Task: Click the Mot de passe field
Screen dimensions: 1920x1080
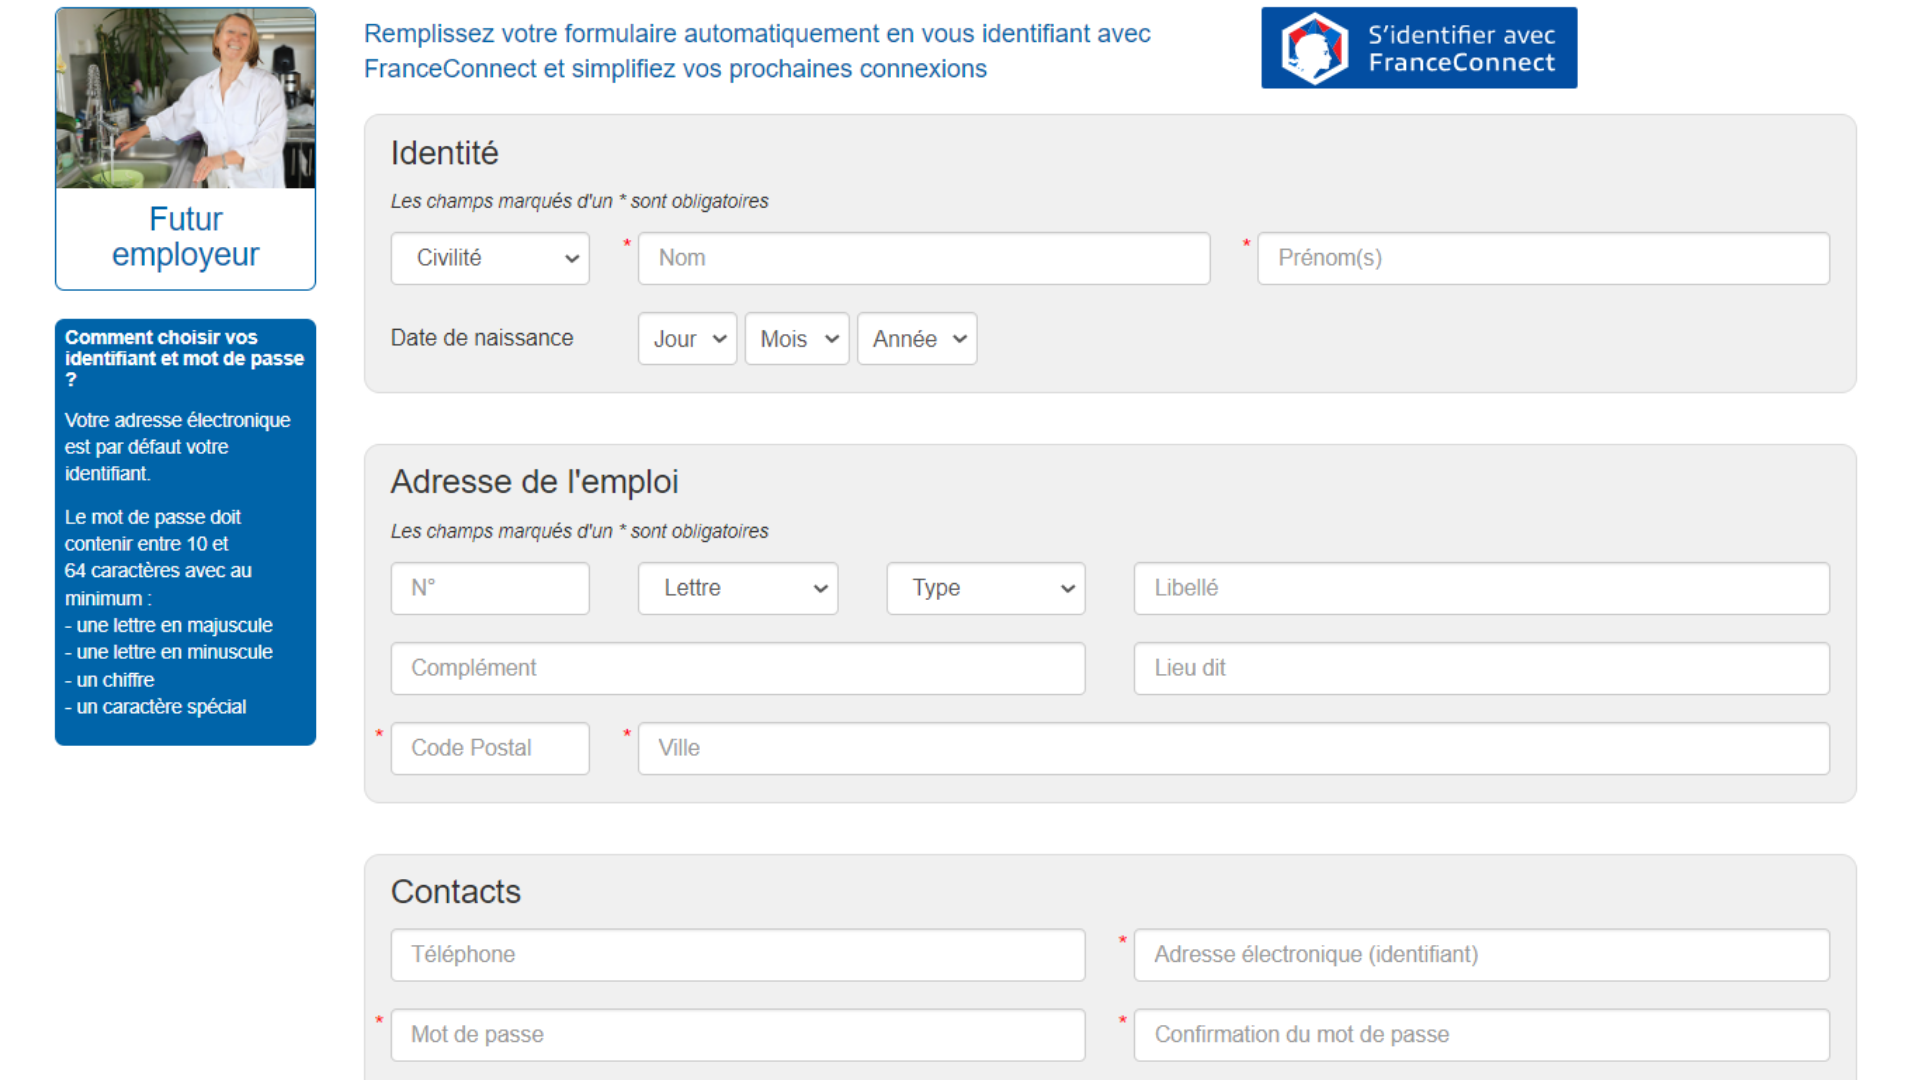Action: (737, 1035)
